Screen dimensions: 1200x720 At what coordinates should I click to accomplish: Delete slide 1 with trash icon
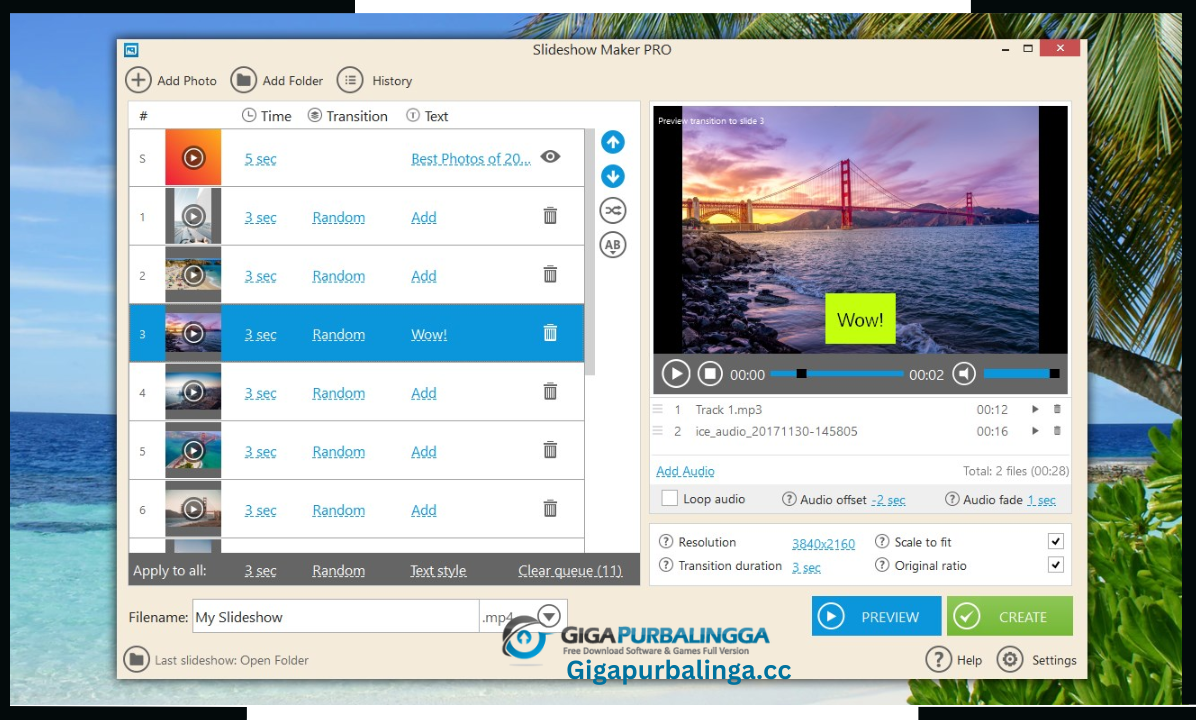550,216
